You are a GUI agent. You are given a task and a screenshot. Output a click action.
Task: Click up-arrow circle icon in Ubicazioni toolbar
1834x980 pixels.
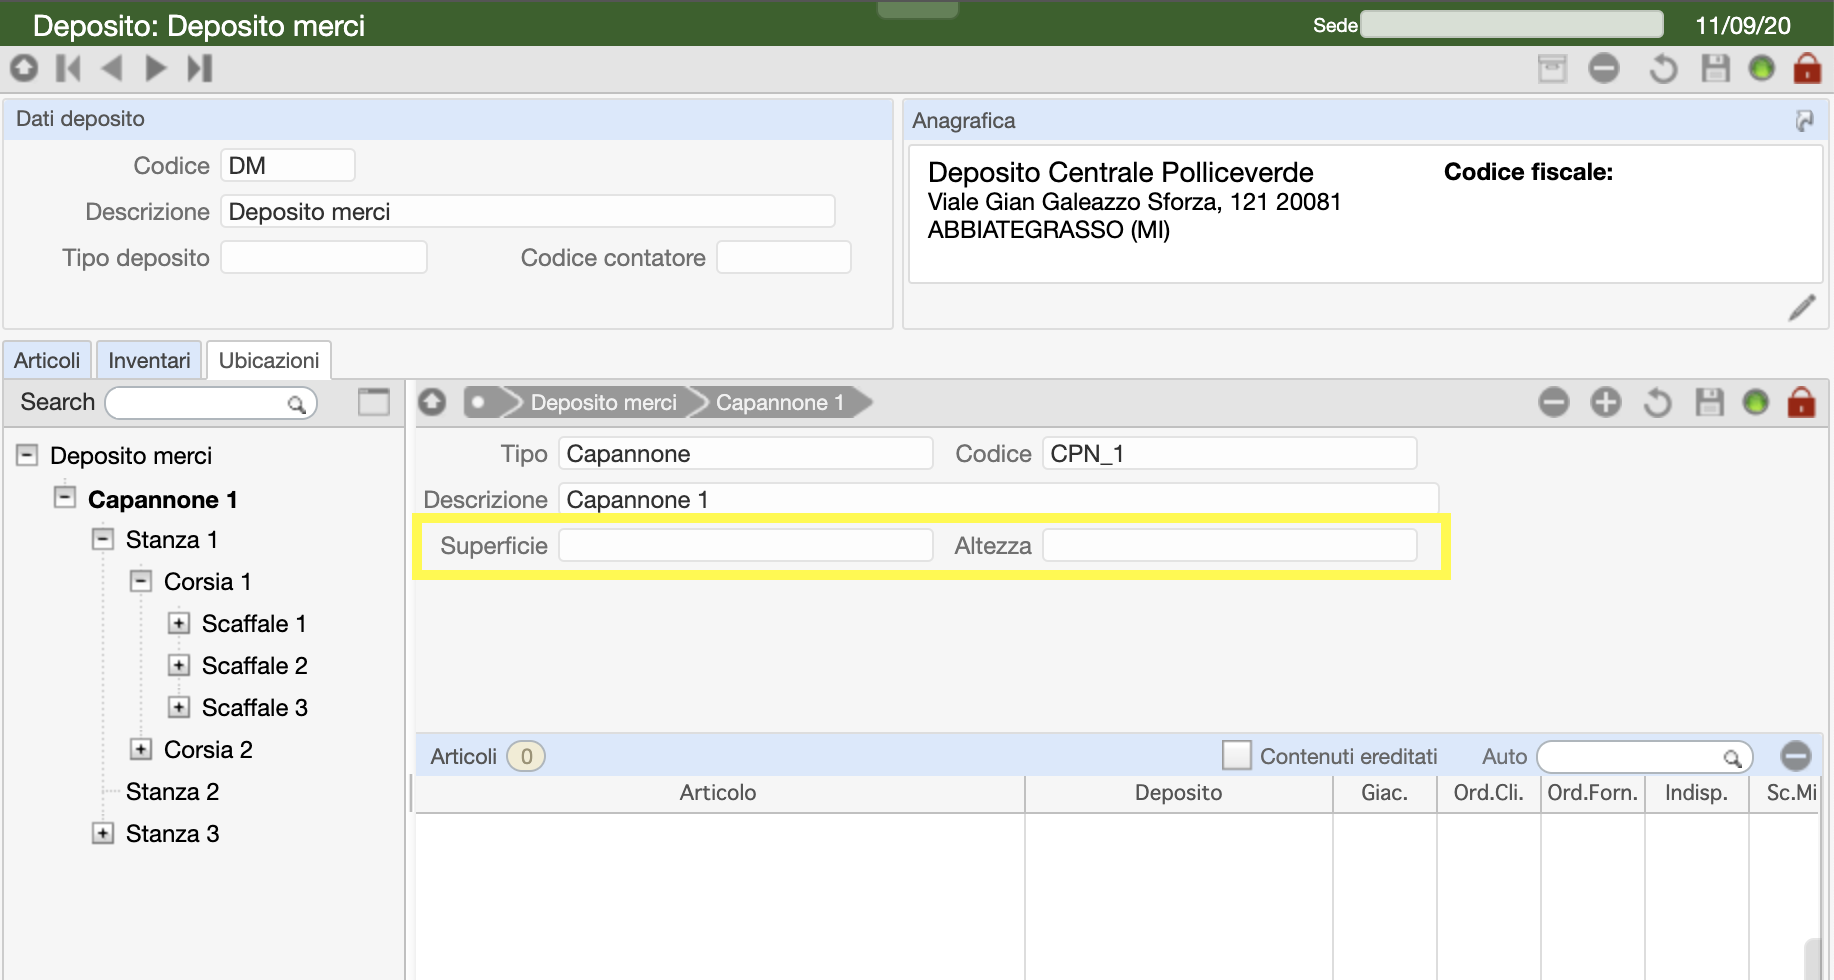pos(432,402)
